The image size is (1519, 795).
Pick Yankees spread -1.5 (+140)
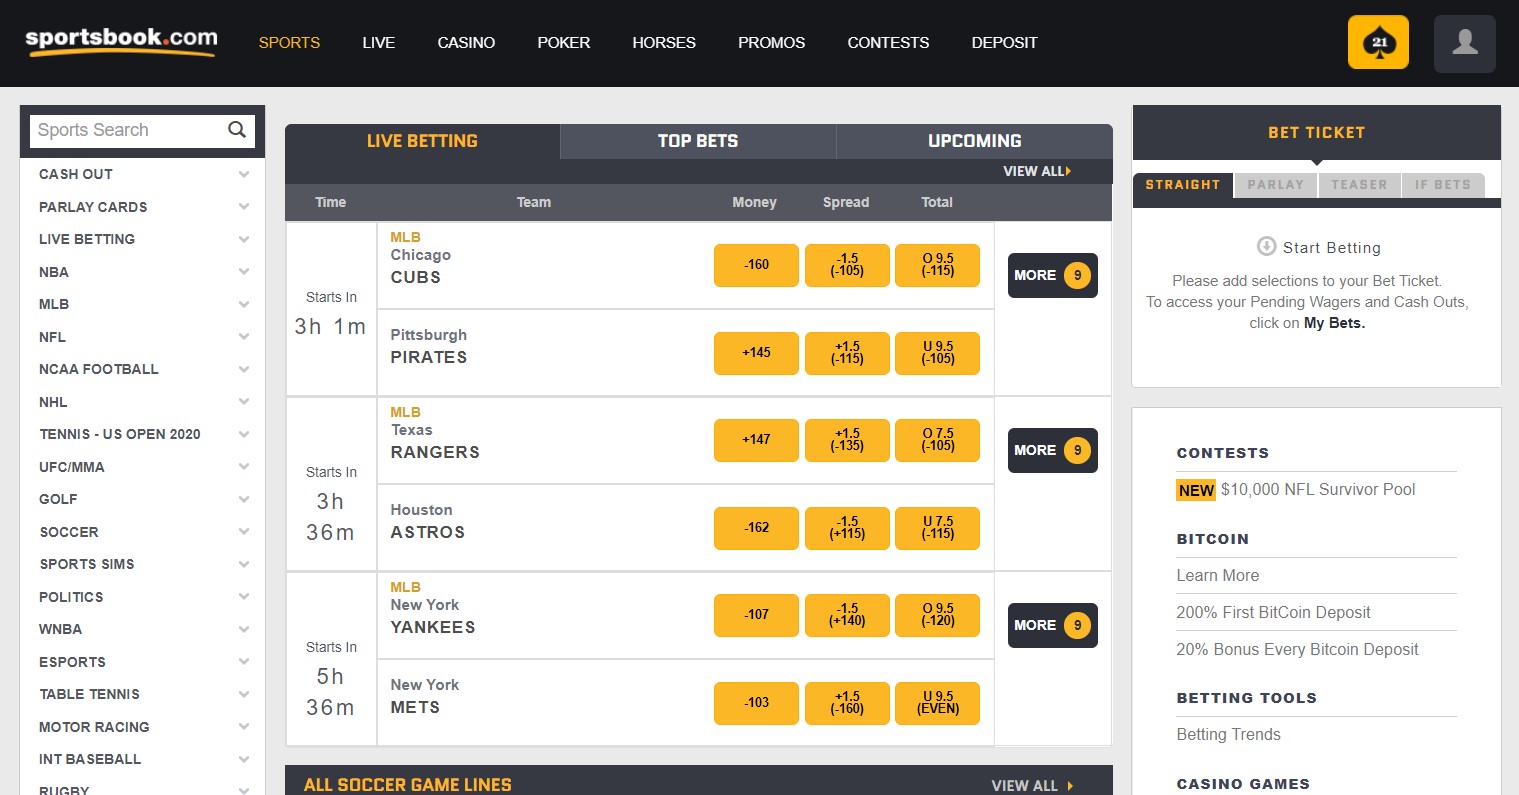pos(847,615)
